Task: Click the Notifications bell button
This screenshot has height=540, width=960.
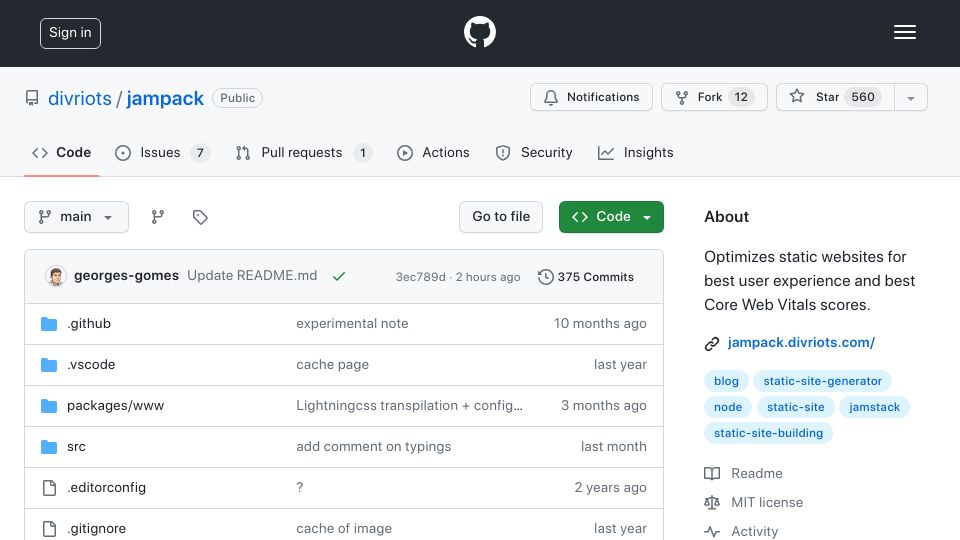Action: [591, 97]
